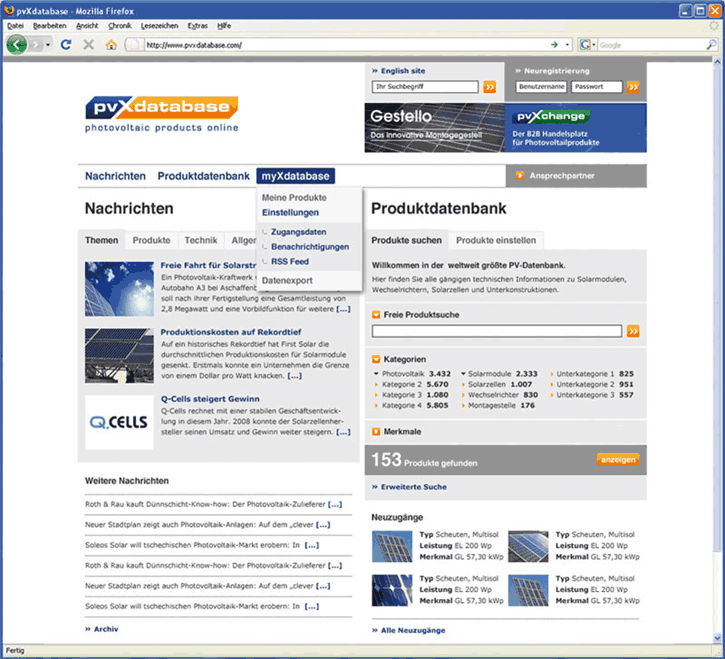725x659 pixels.
Task: Expand Unterkategorie 1 entry
Action: (551, 374)
